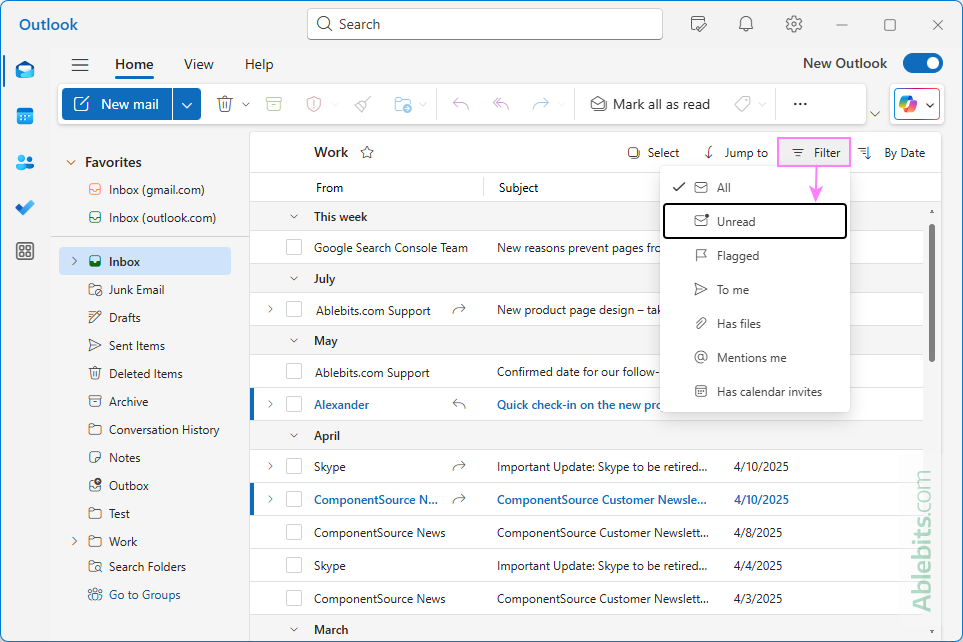Collapse the April message group
Image resolution: width=963 pixels, height=642 pixels.
click(294, 436)
